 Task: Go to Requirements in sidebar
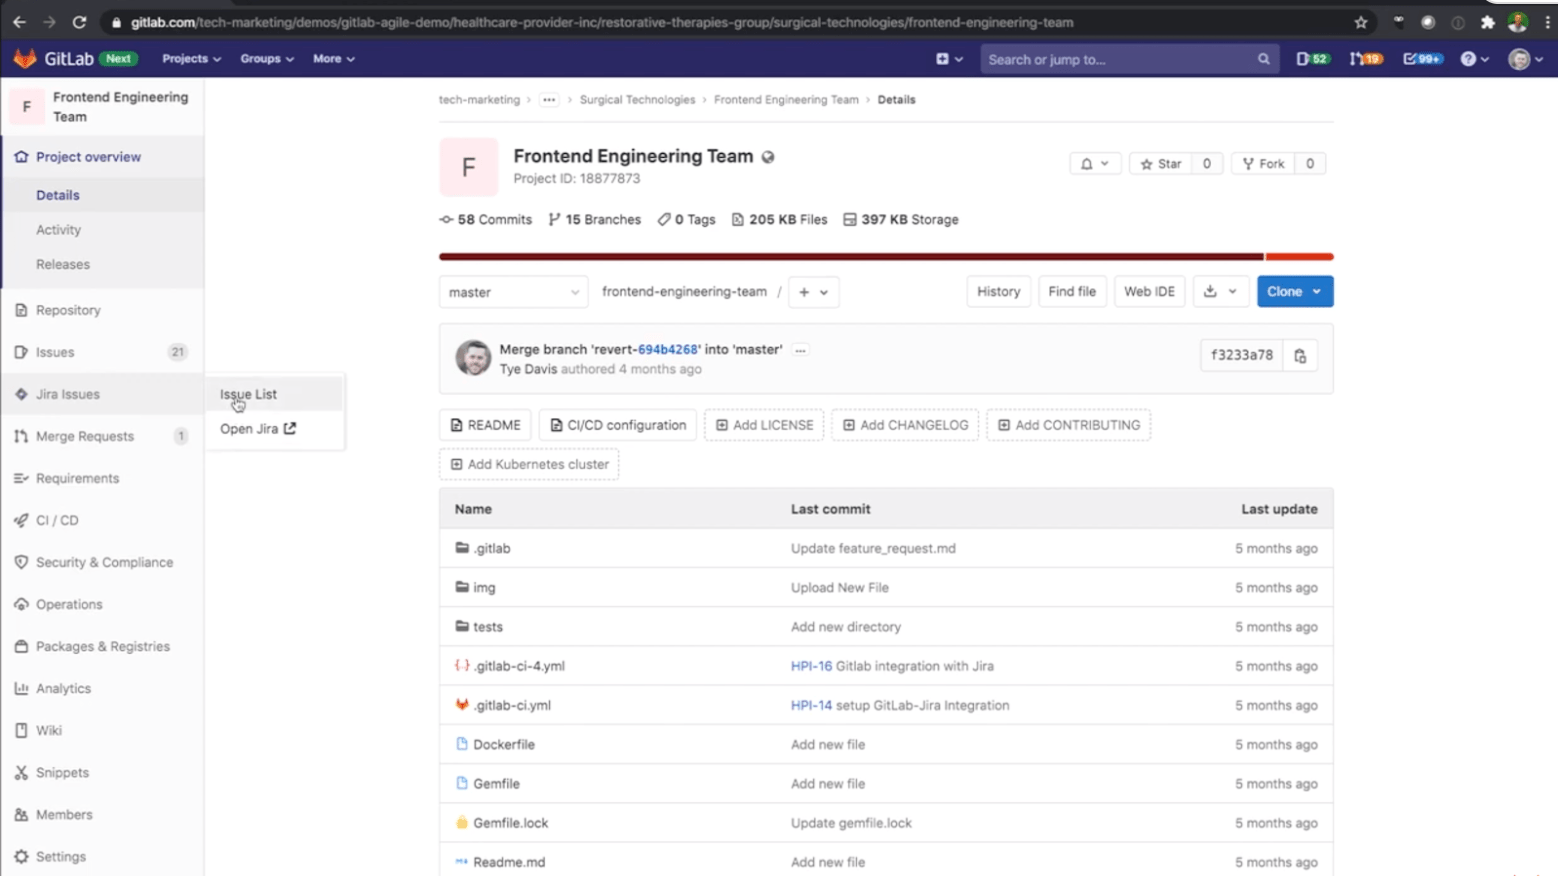[x=102, y=478]
